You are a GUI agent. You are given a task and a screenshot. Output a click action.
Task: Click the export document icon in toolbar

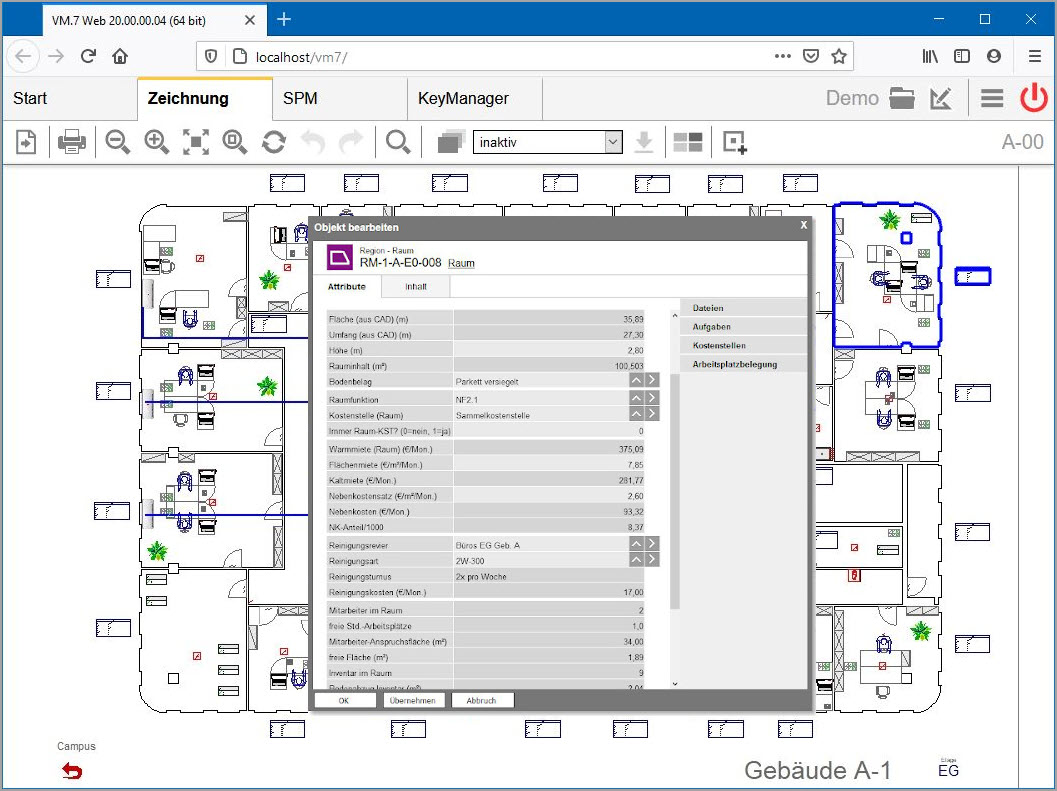(26, 142)
